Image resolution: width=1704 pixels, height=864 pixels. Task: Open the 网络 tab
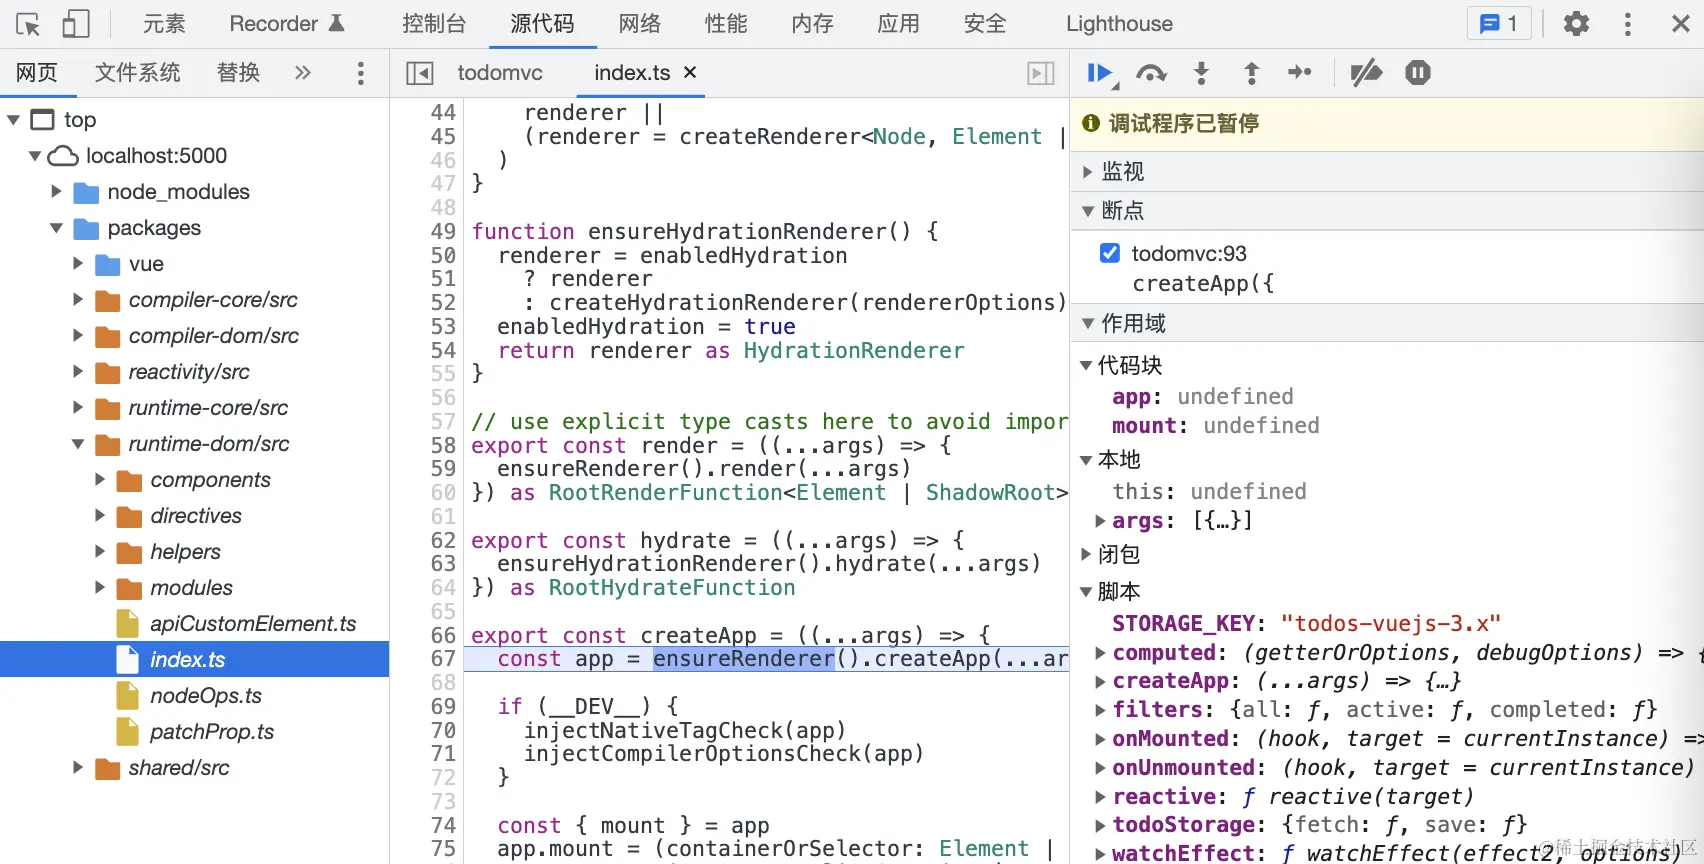(x=640, y=24)
